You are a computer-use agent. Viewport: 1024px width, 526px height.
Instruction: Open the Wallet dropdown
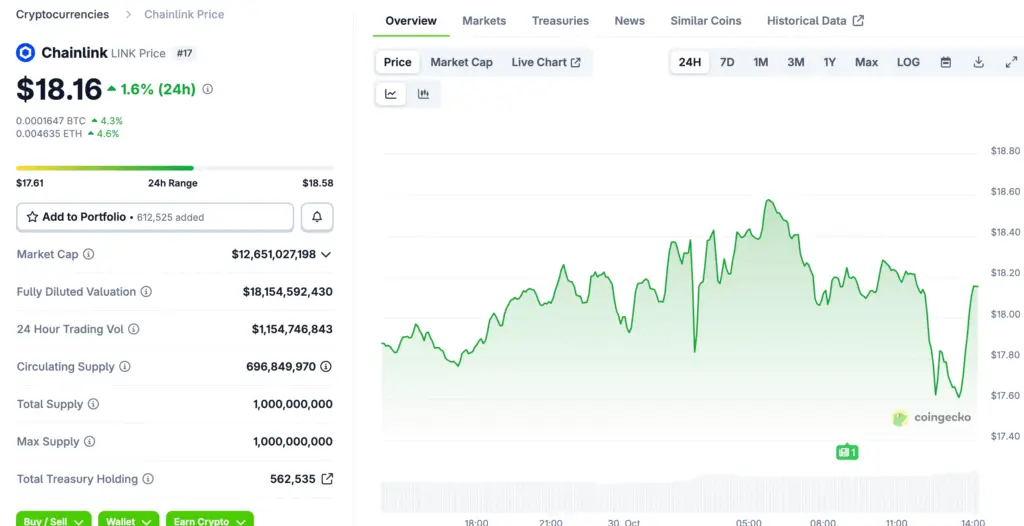tap(128, 520)
